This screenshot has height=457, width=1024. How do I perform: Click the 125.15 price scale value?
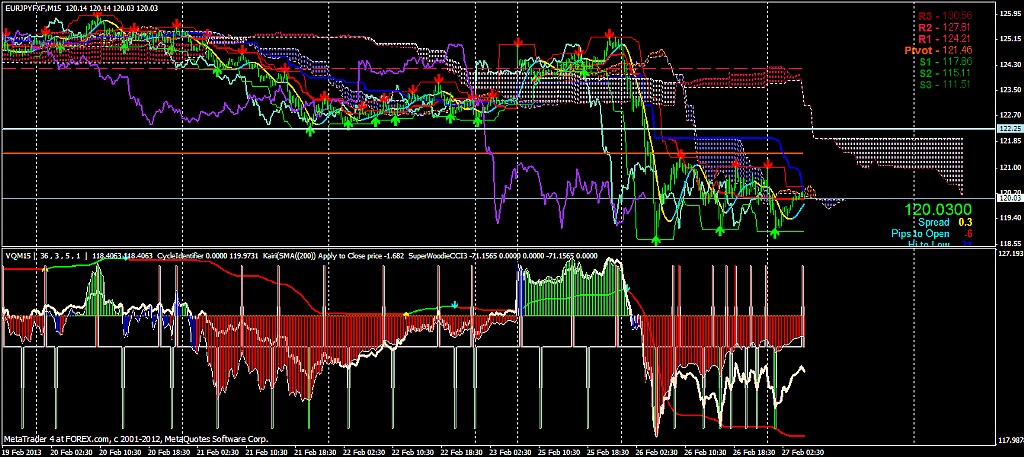[x=1010, y=39]
